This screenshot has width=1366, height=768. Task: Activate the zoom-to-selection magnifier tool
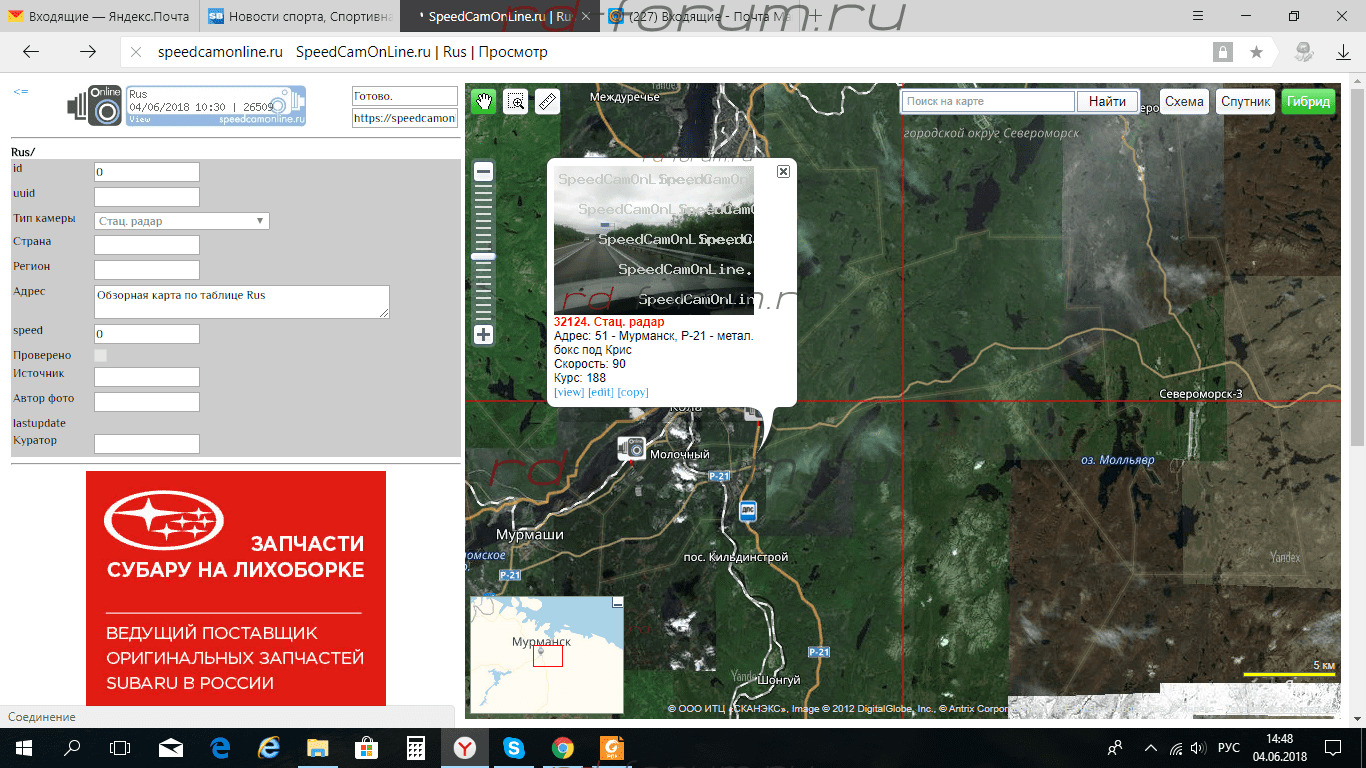point(515,101)
